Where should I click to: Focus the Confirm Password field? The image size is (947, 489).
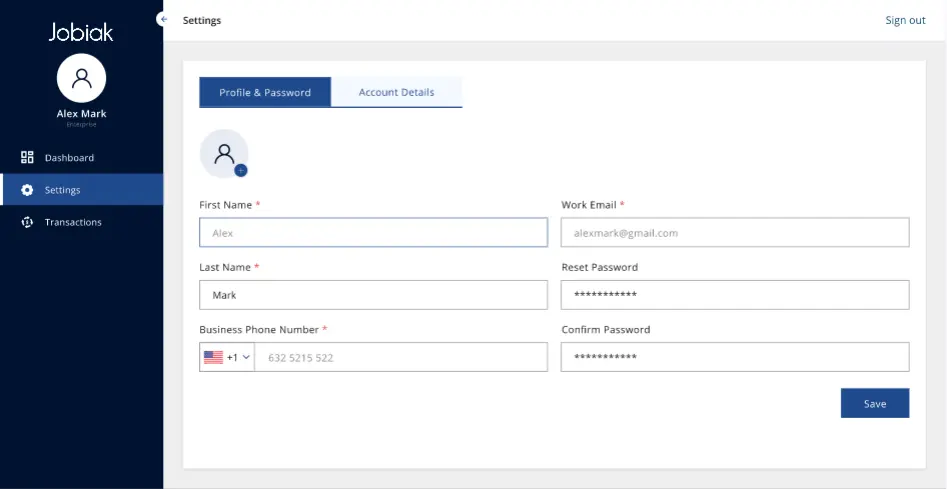click(735, 357)
